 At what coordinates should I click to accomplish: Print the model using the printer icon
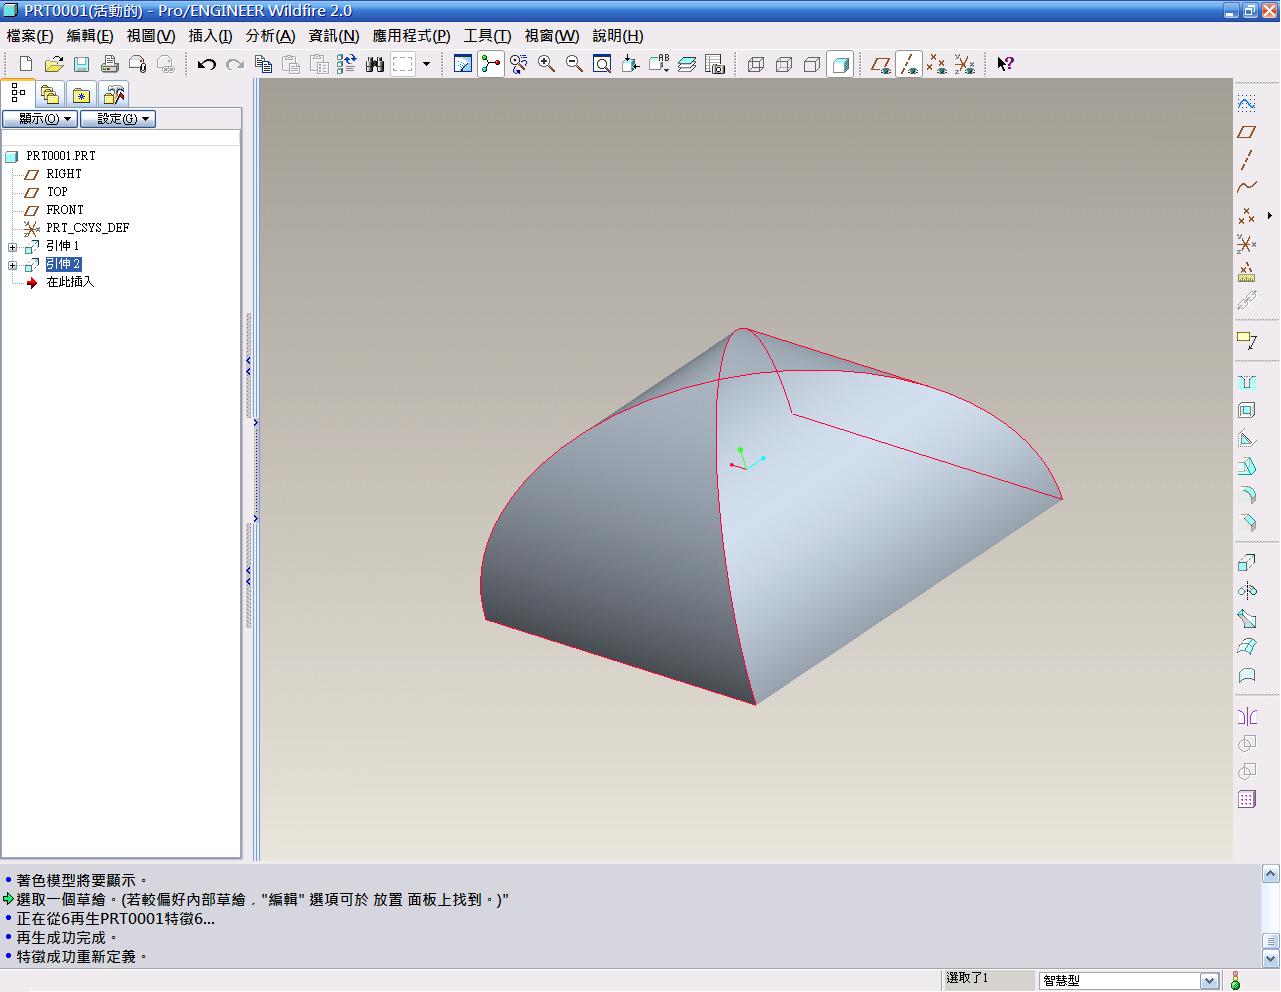coord(110,64)
